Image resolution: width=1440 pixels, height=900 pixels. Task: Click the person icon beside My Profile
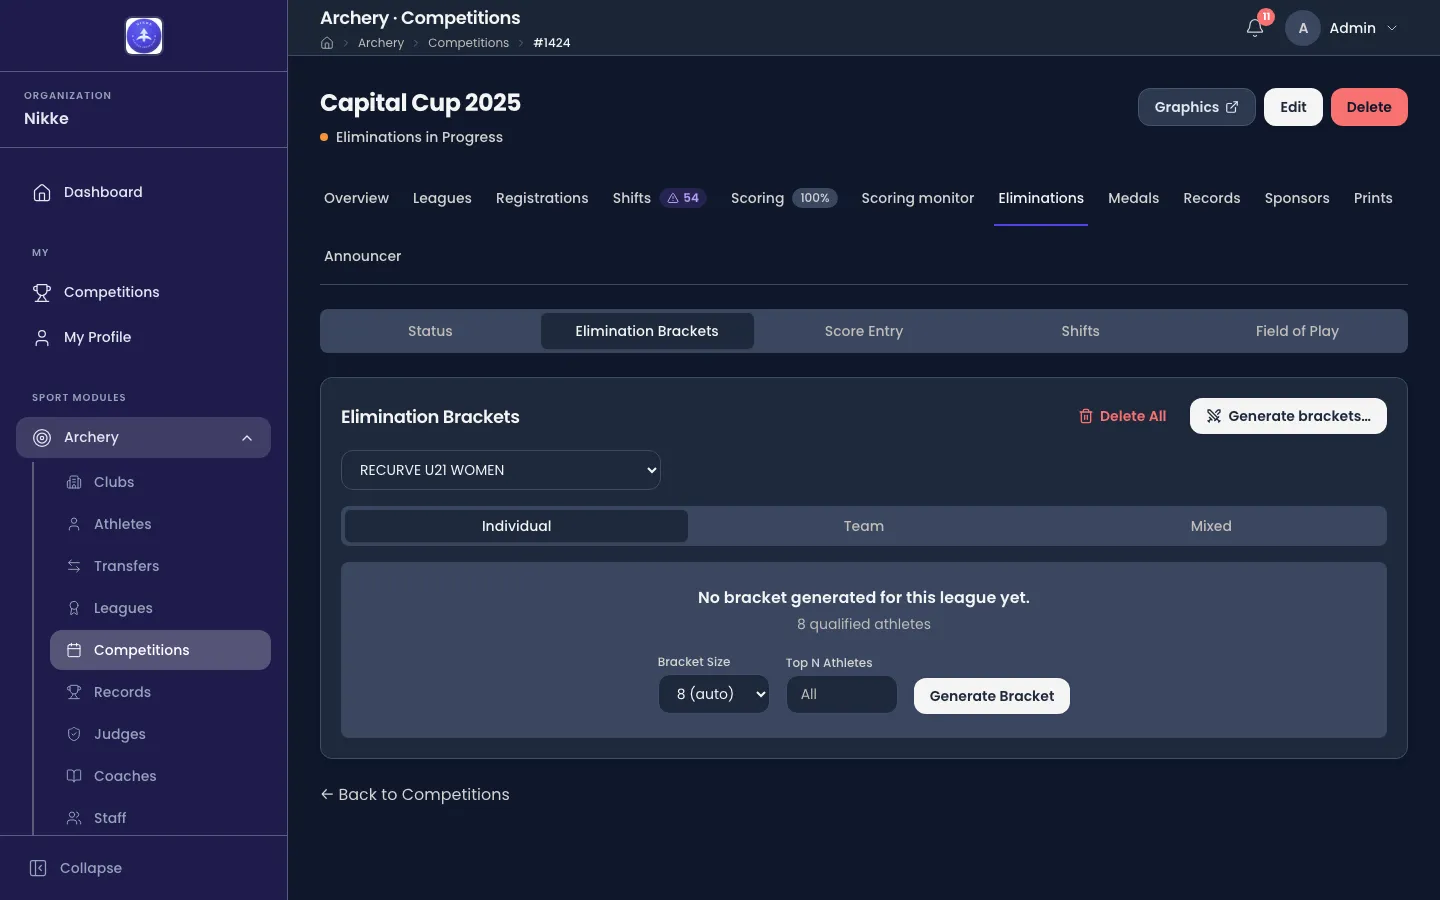coord(42,337)
